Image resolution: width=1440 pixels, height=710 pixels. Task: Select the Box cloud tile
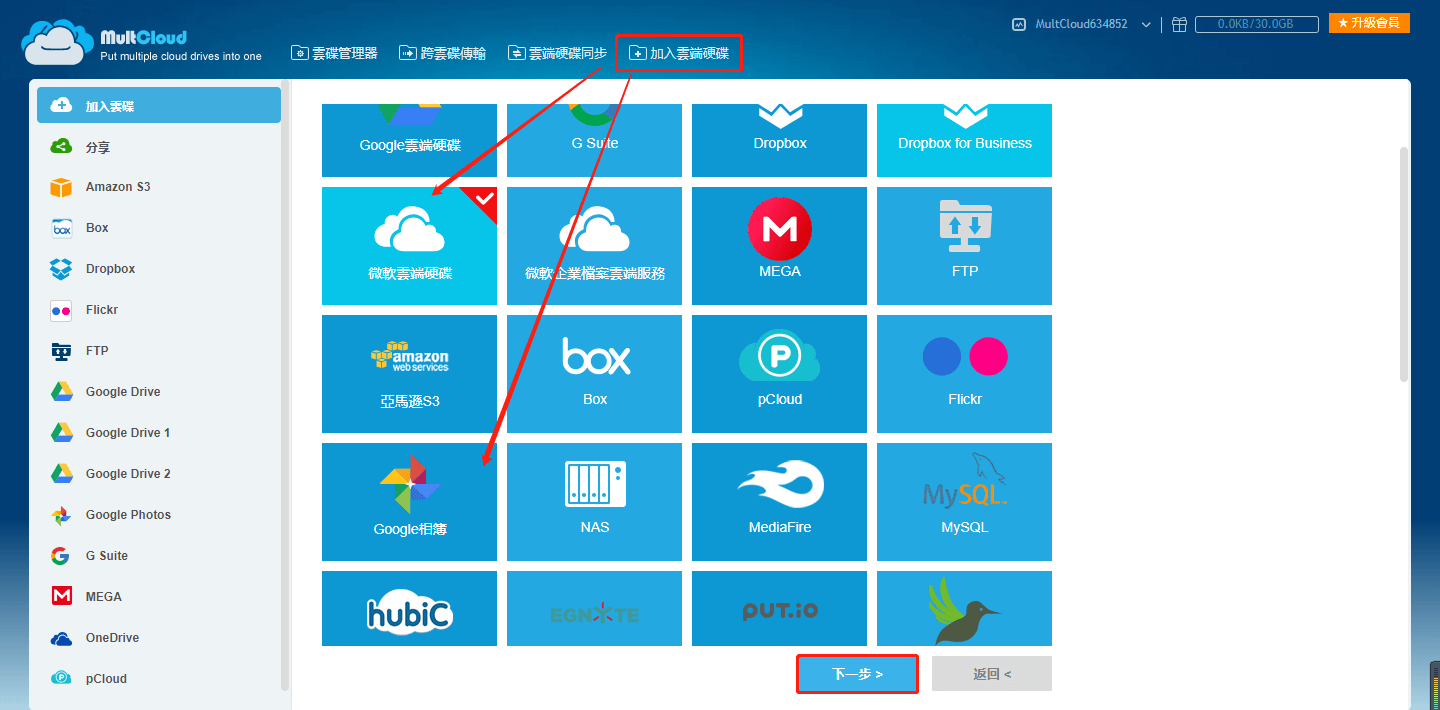tap(594, 374)
